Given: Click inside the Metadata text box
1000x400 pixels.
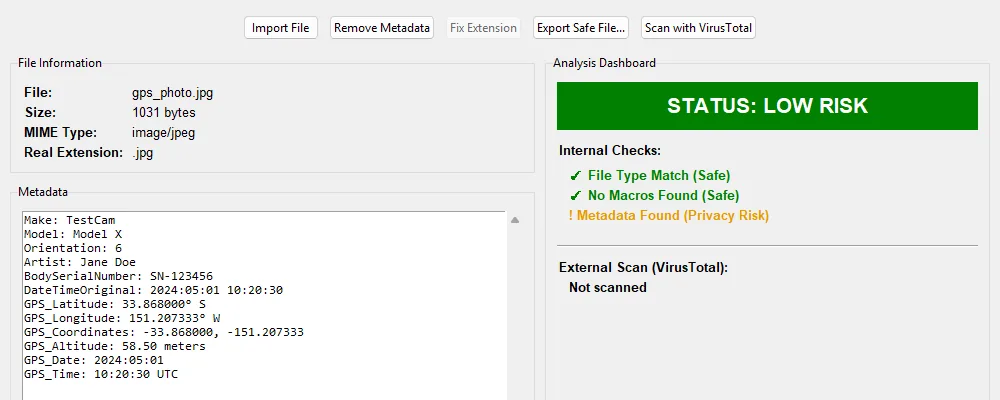Looking at the screenshot, I should pos(264,306).
